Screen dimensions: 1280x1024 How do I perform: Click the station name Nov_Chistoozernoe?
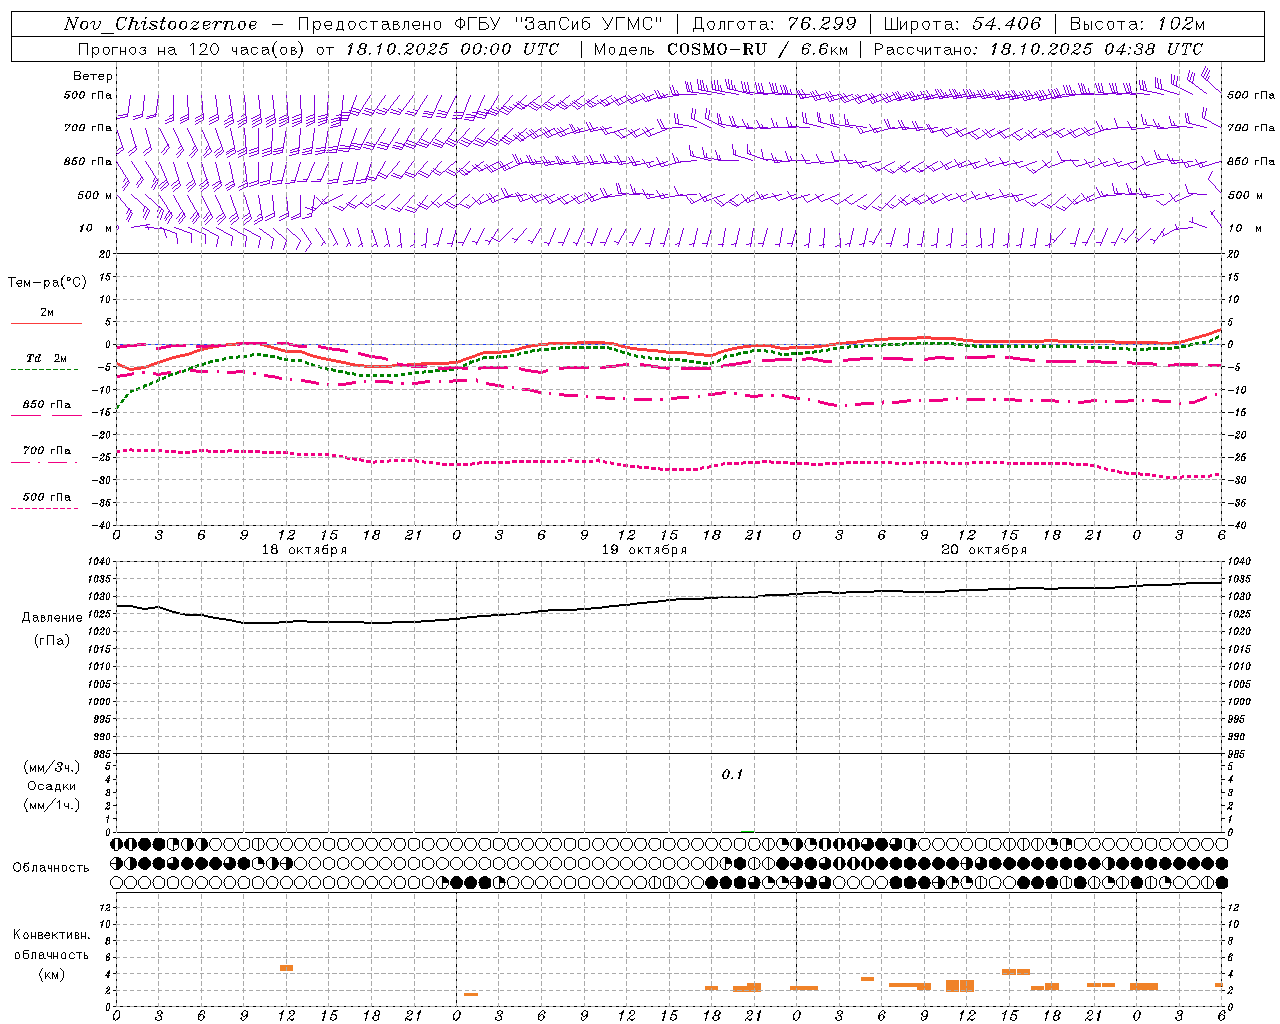coord(160,24)
